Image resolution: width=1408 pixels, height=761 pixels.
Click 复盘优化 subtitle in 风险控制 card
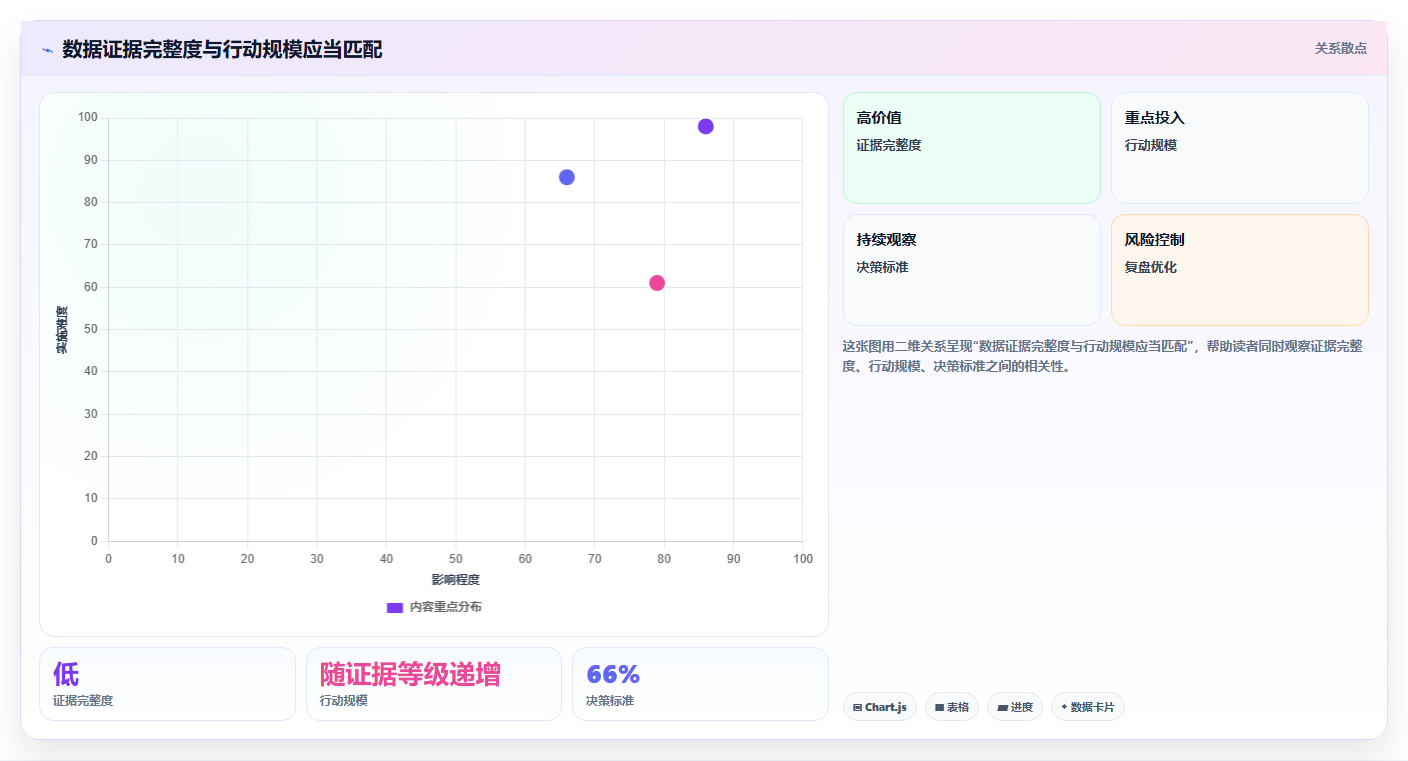click(x=1151, y=267)
